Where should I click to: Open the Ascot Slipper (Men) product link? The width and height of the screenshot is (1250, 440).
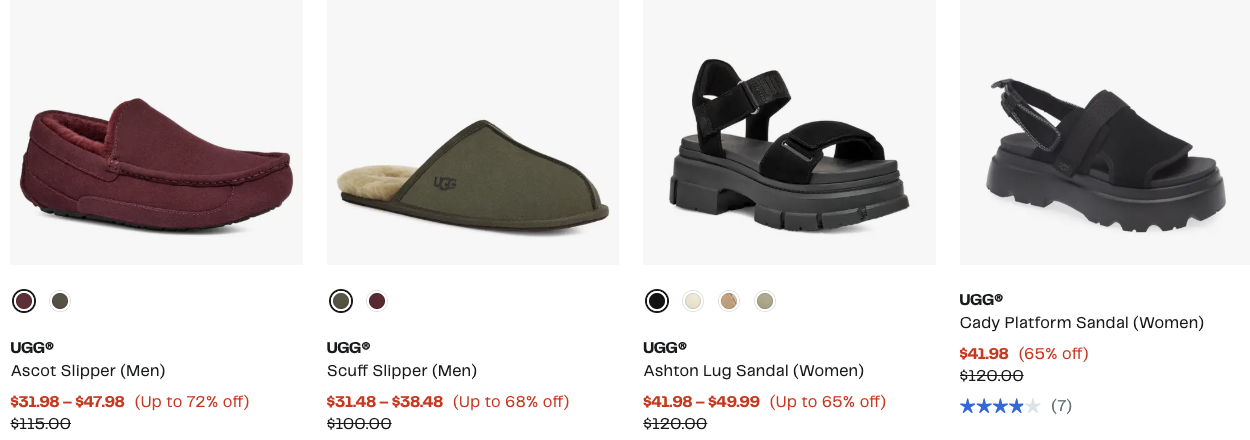(88, 371)
